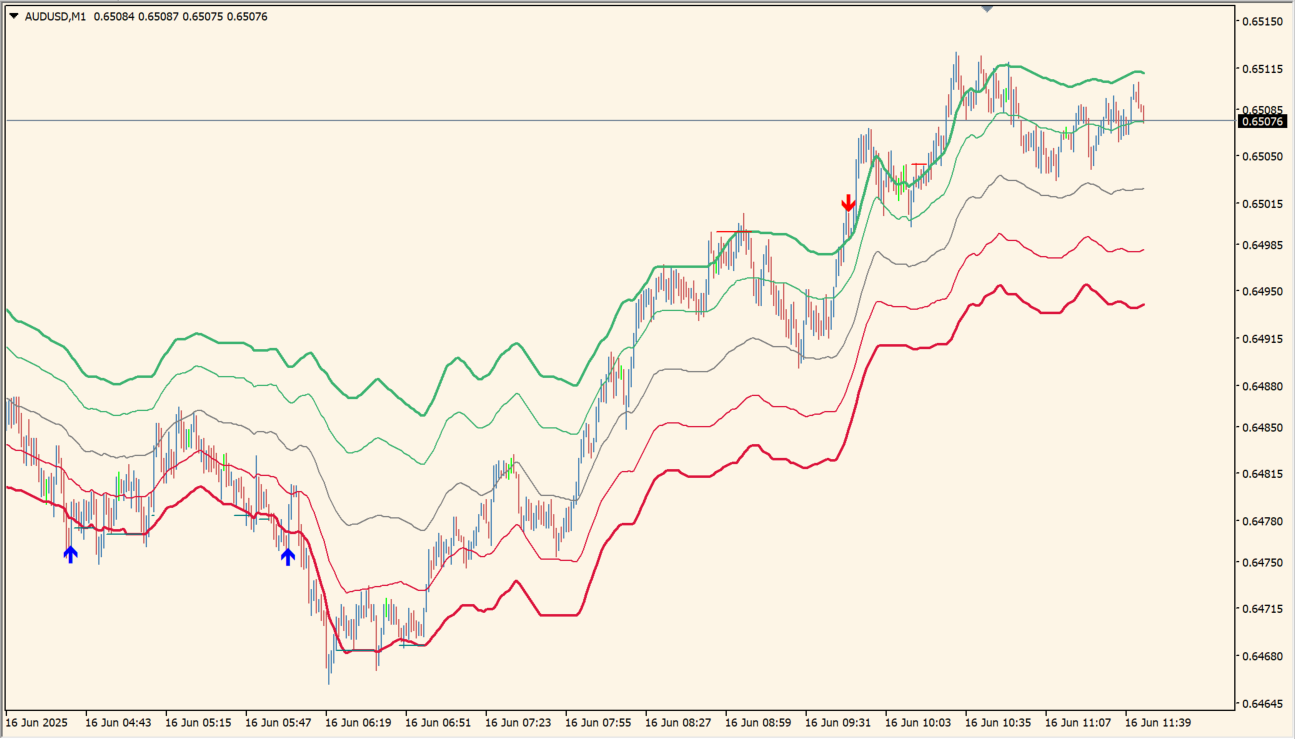Image resolution: width=1295 pixels, height=739 pixels.
Task: Click the 16 Jun 11:39 time label
Action: [1159, 721]
